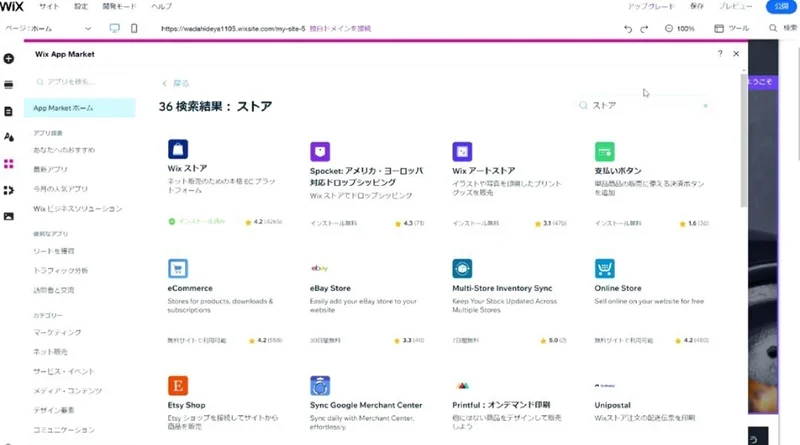800x445 pixels.
Task: Open あなたへのおすすめ in sidebar
Action: 64,150
